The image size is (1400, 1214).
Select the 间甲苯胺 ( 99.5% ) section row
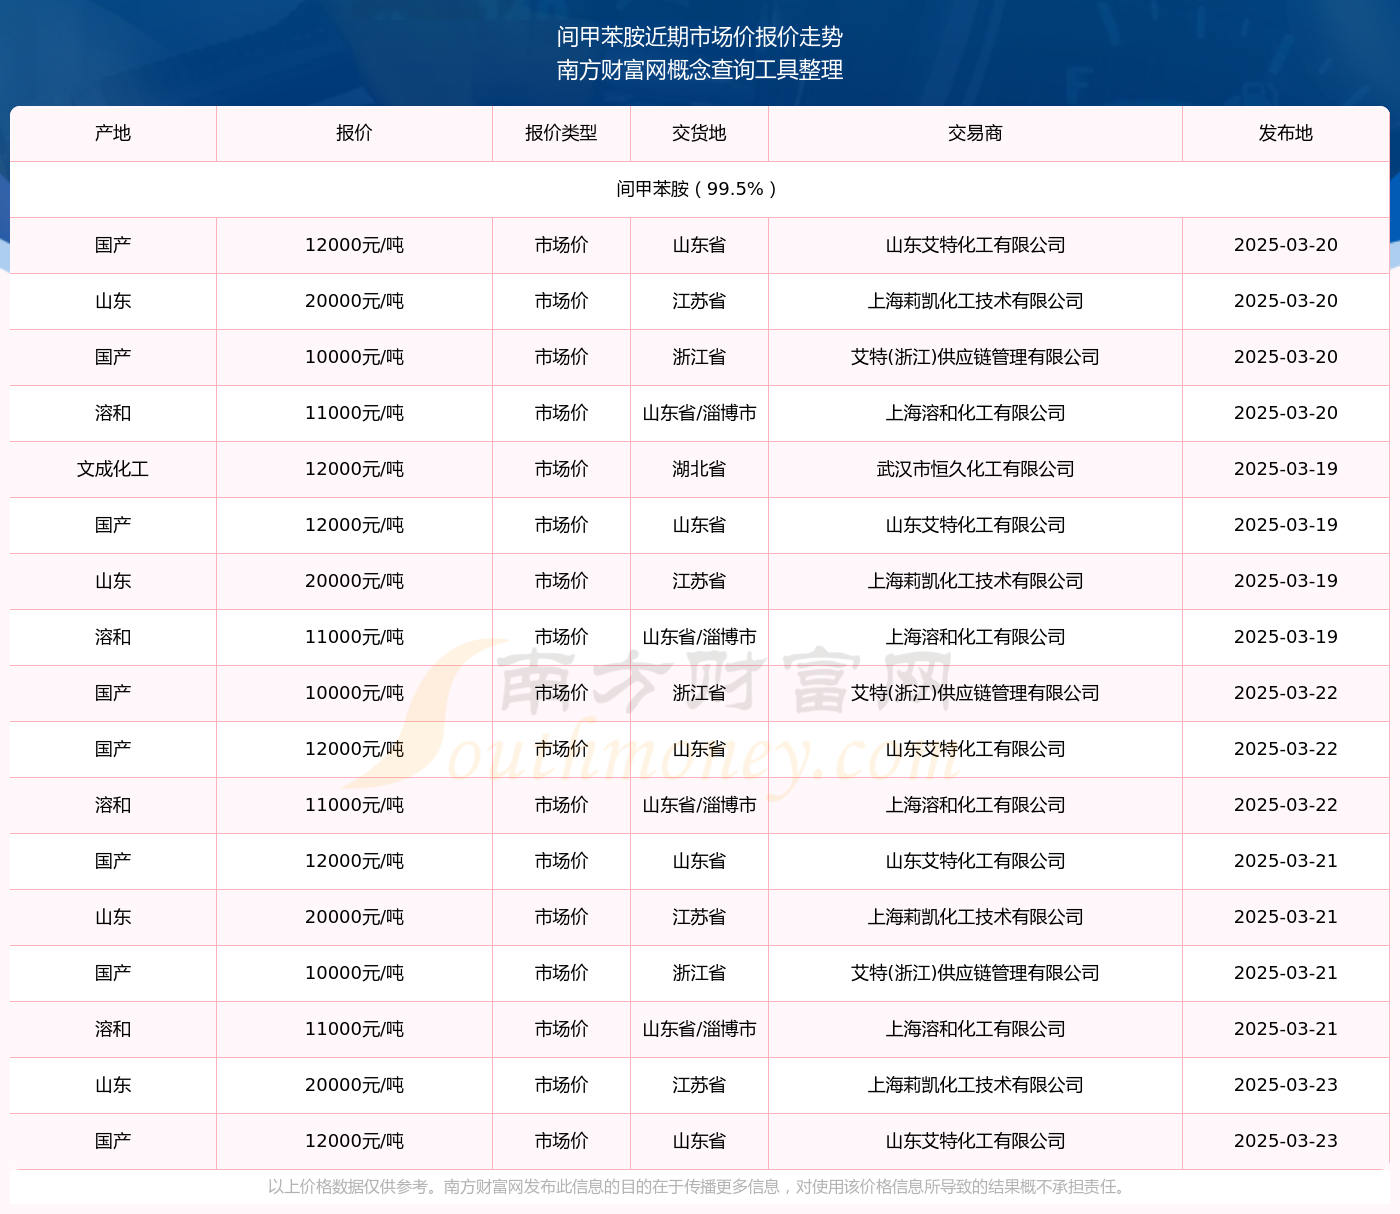tap(699, 189)
